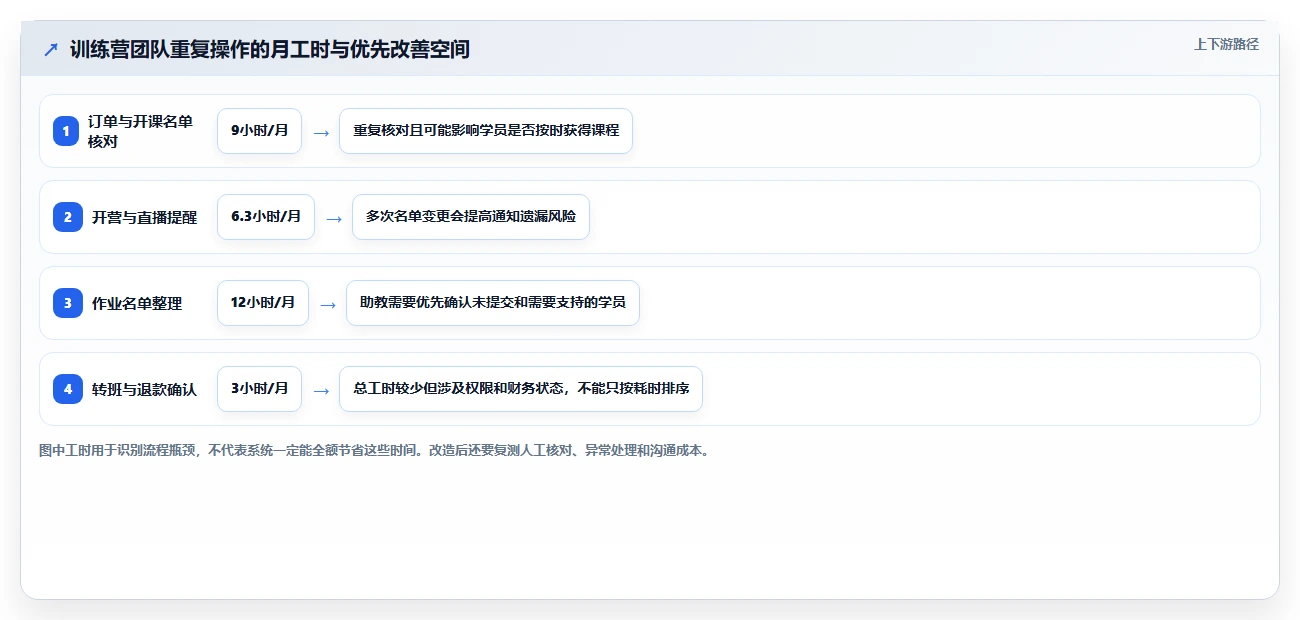
Task: Click the 作业名单整理 label
Action: click(x=137, y=303)
